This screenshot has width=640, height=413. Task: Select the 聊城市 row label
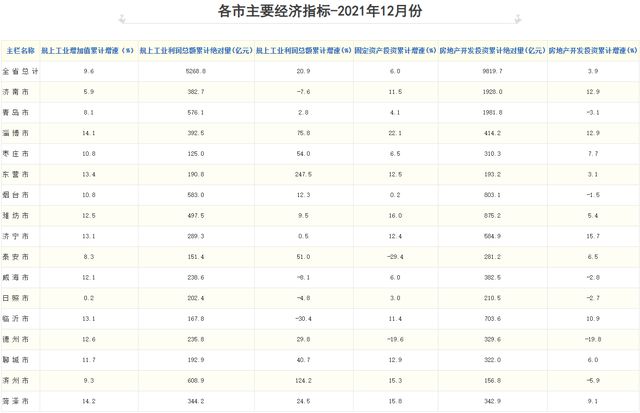pos(16,360)
